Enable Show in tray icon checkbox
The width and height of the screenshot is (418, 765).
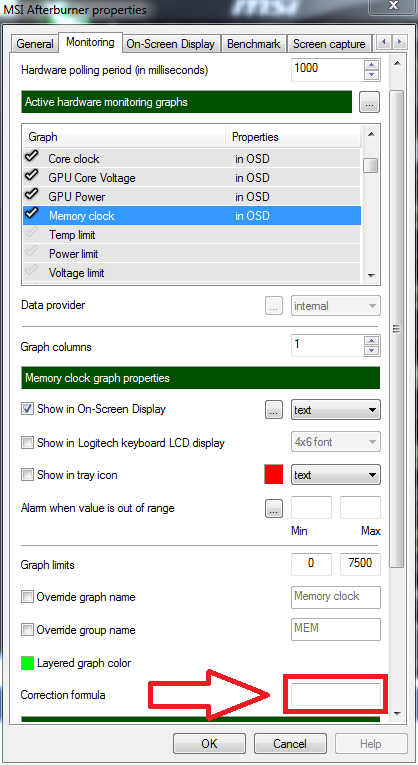tap(27, 475)
